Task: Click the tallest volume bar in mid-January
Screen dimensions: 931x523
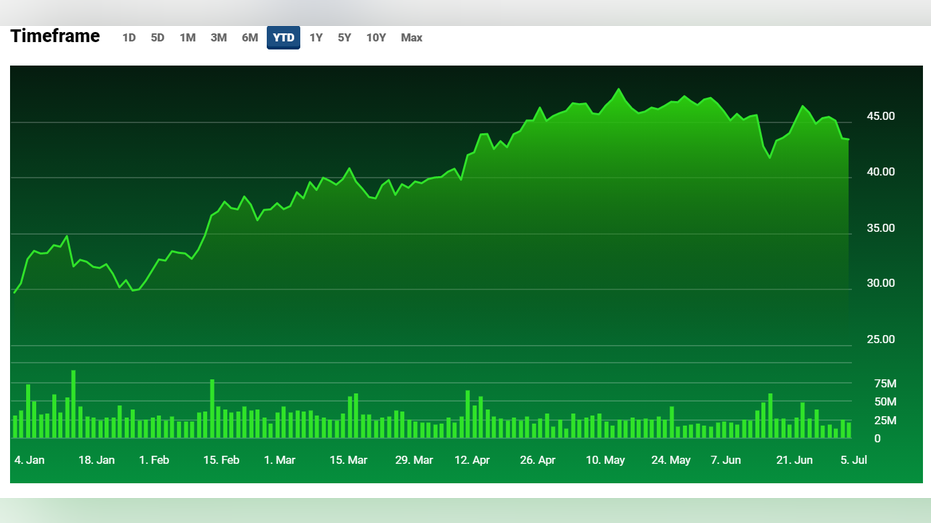Action: tap(73, 404)
